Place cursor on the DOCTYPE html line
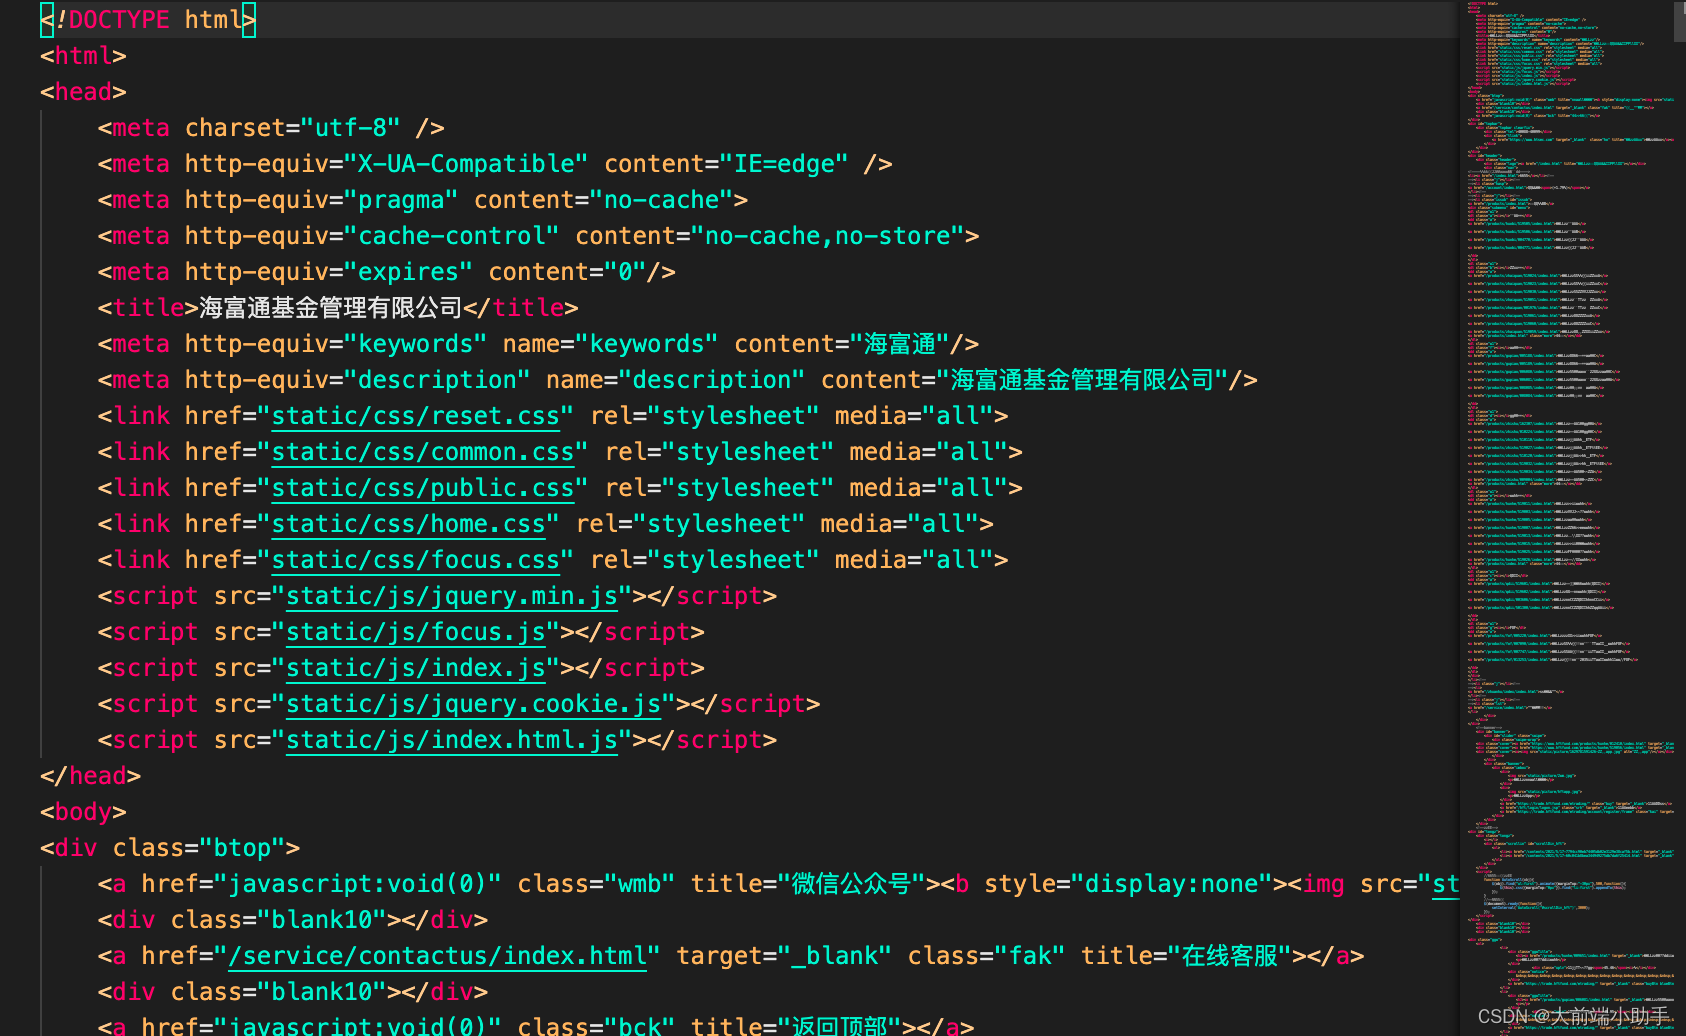1686x1036 pixels. pos(148,20)
